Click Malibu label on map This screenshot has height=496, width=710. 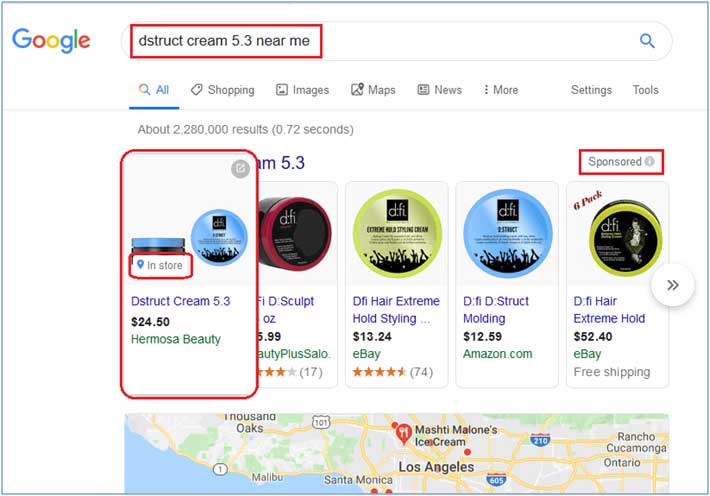click(x=267, y=477)
